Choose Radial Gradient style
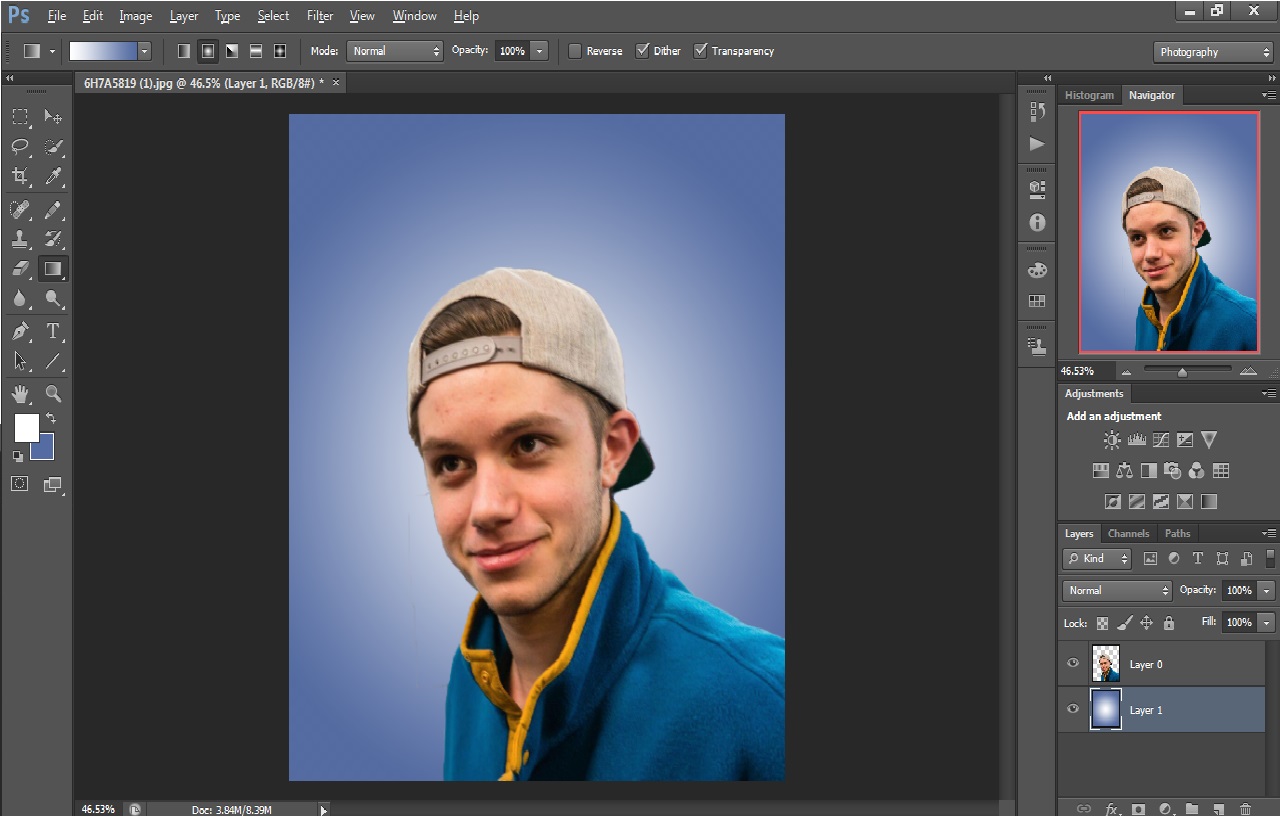Image resolution: width=1280 pixels, height=816 pixels. tap(208, 51)
